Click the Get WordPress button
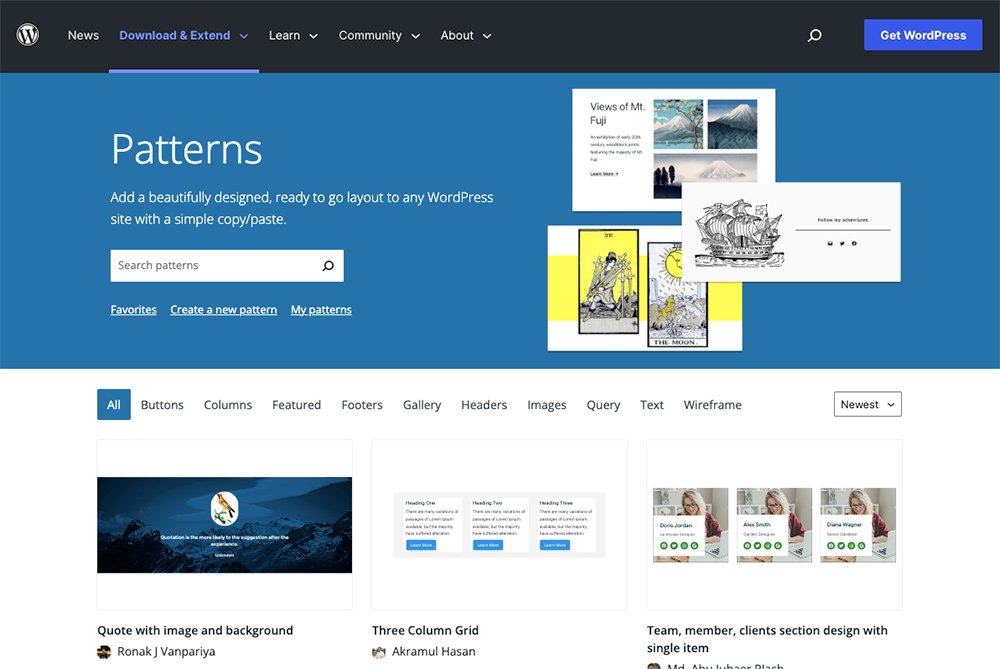The image size is (1000, 669). click(x=923, y=35)
